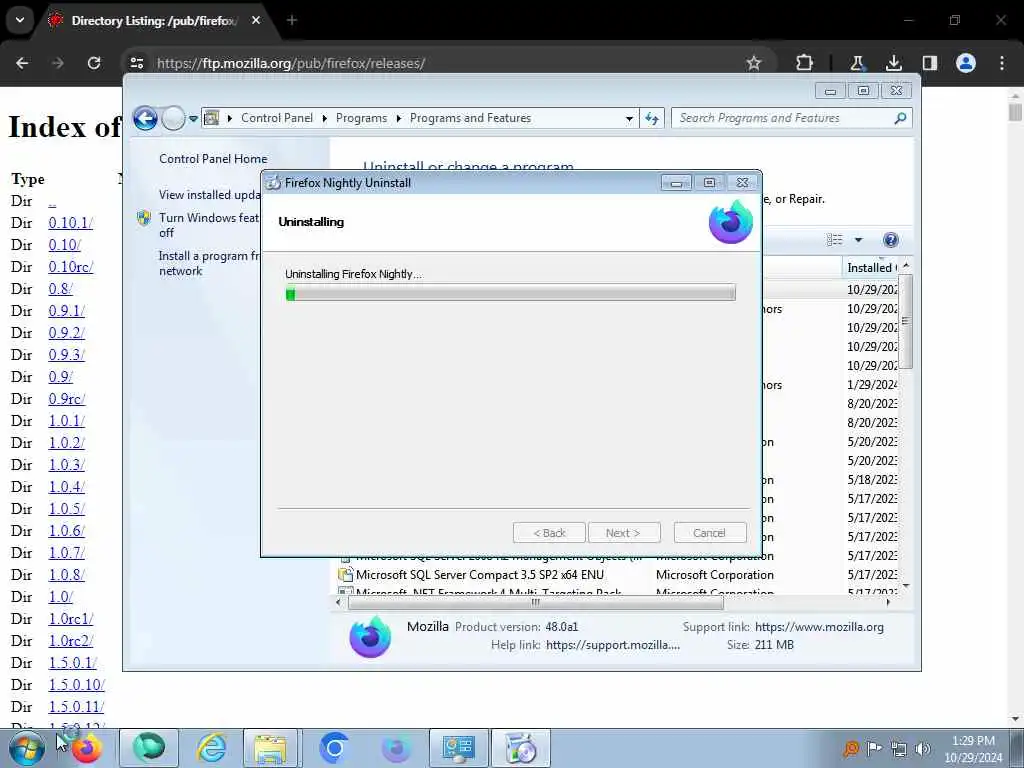Open the parent directory .. link
1024x768 pixels.
[x=52, y=201]
